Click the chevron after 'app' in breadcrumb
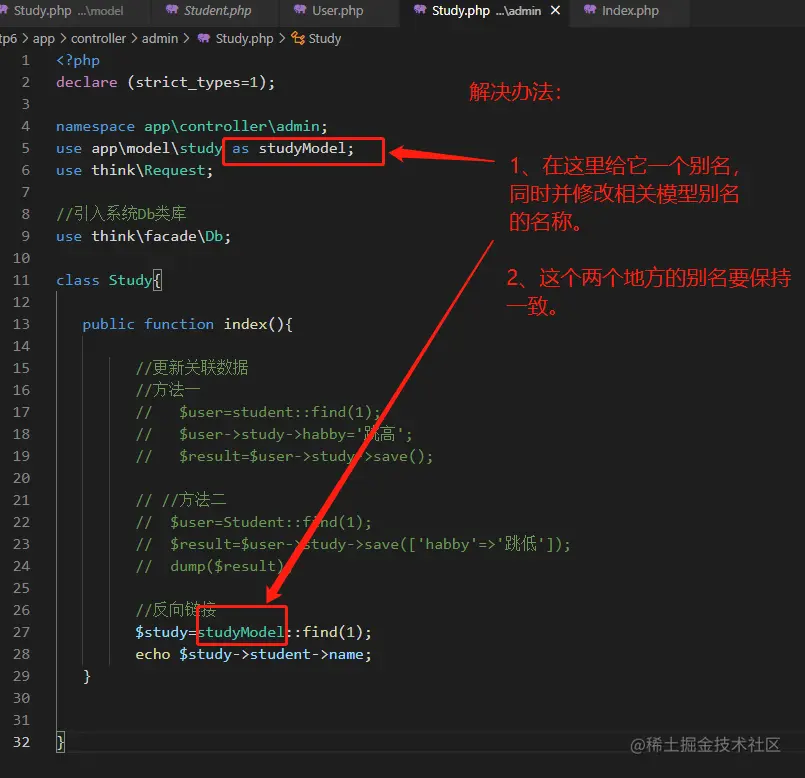805x778 pixels. [x=63, y=39]
